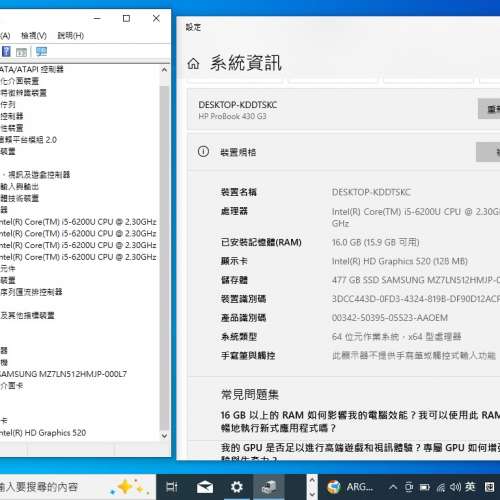Click the Meet Now camera tray icon
This screenshot has width=500, height=500.
409,487
